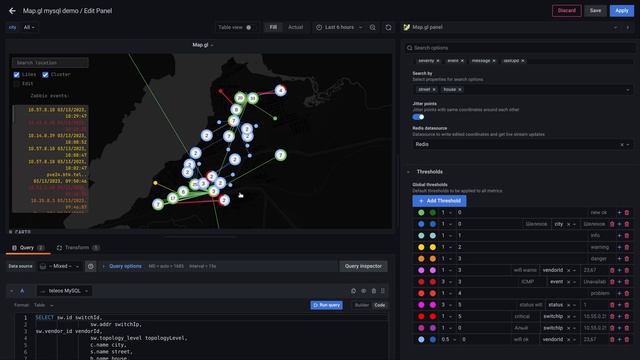
Task: Grab query A's drag handle
Action: [x=383, y=291]
